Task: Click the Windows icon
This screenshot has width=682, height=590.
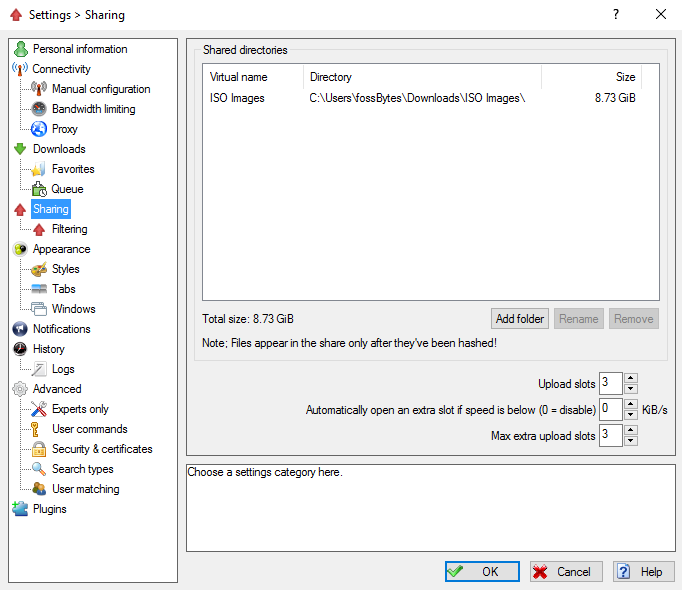Action: click(39, 309)
